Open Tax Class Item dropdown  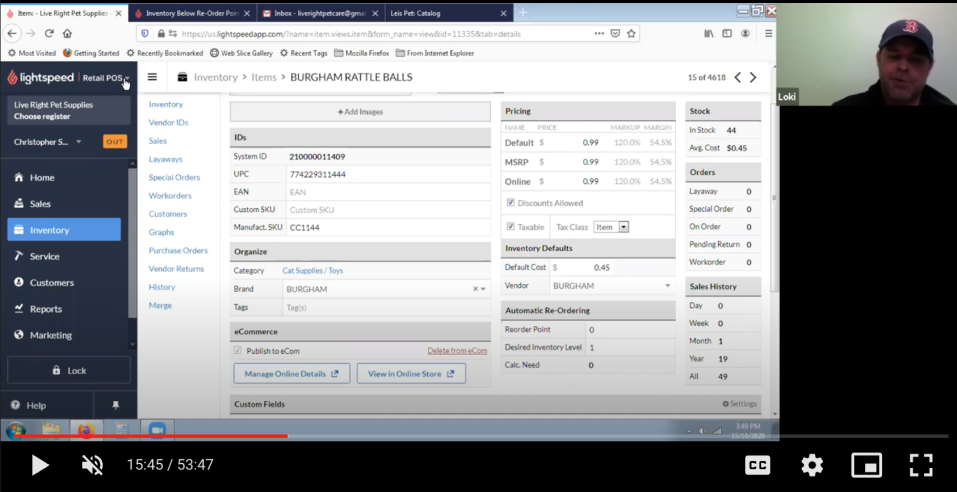[612, 226]
